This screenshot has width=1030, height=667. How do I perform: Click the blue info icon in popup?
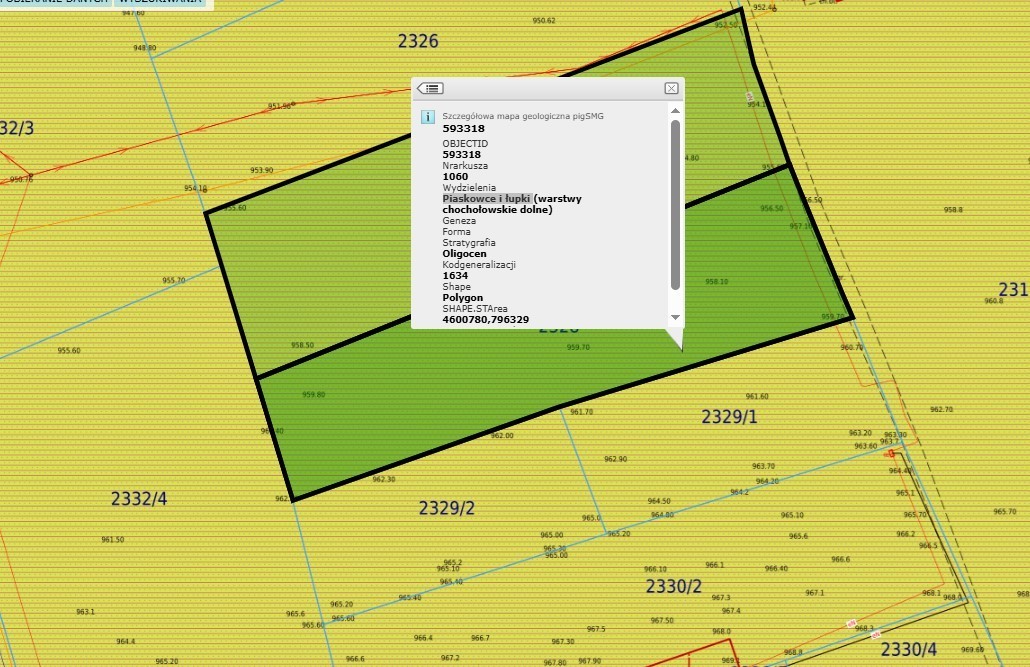(428, 117)
